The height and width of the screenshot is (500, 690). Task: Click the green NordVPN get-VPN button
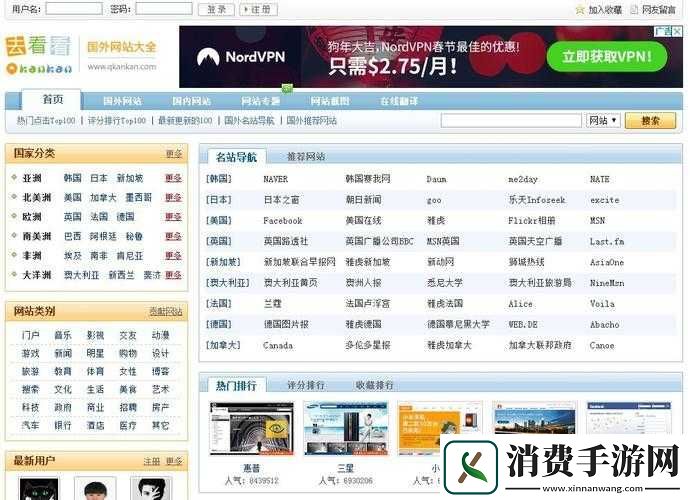[x=607, y=56]
